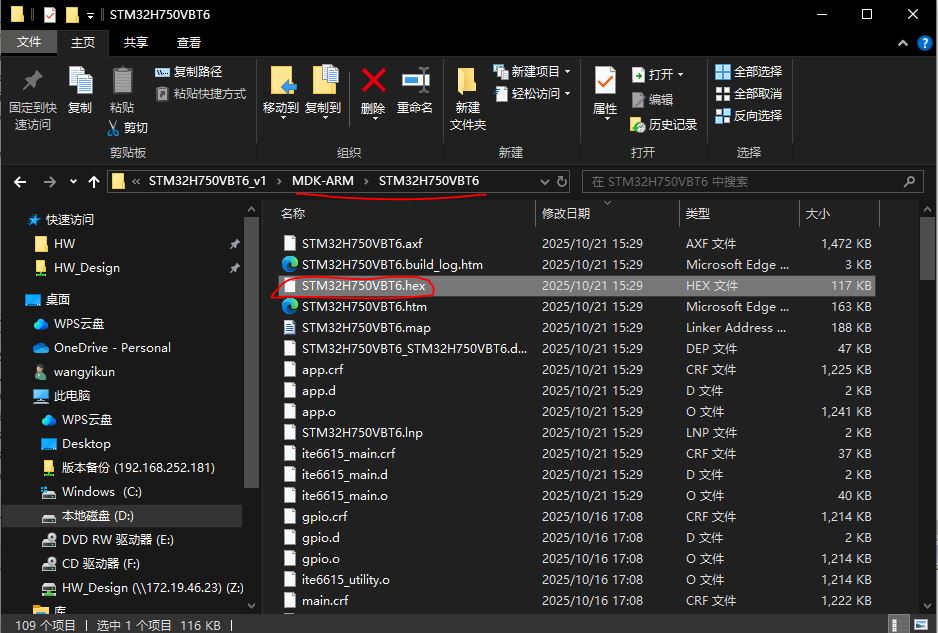The width and height of the screenshot is (938, 633).
Task: Click 编辑 (edit) in the open group
Action: click(x=653, y=99)
